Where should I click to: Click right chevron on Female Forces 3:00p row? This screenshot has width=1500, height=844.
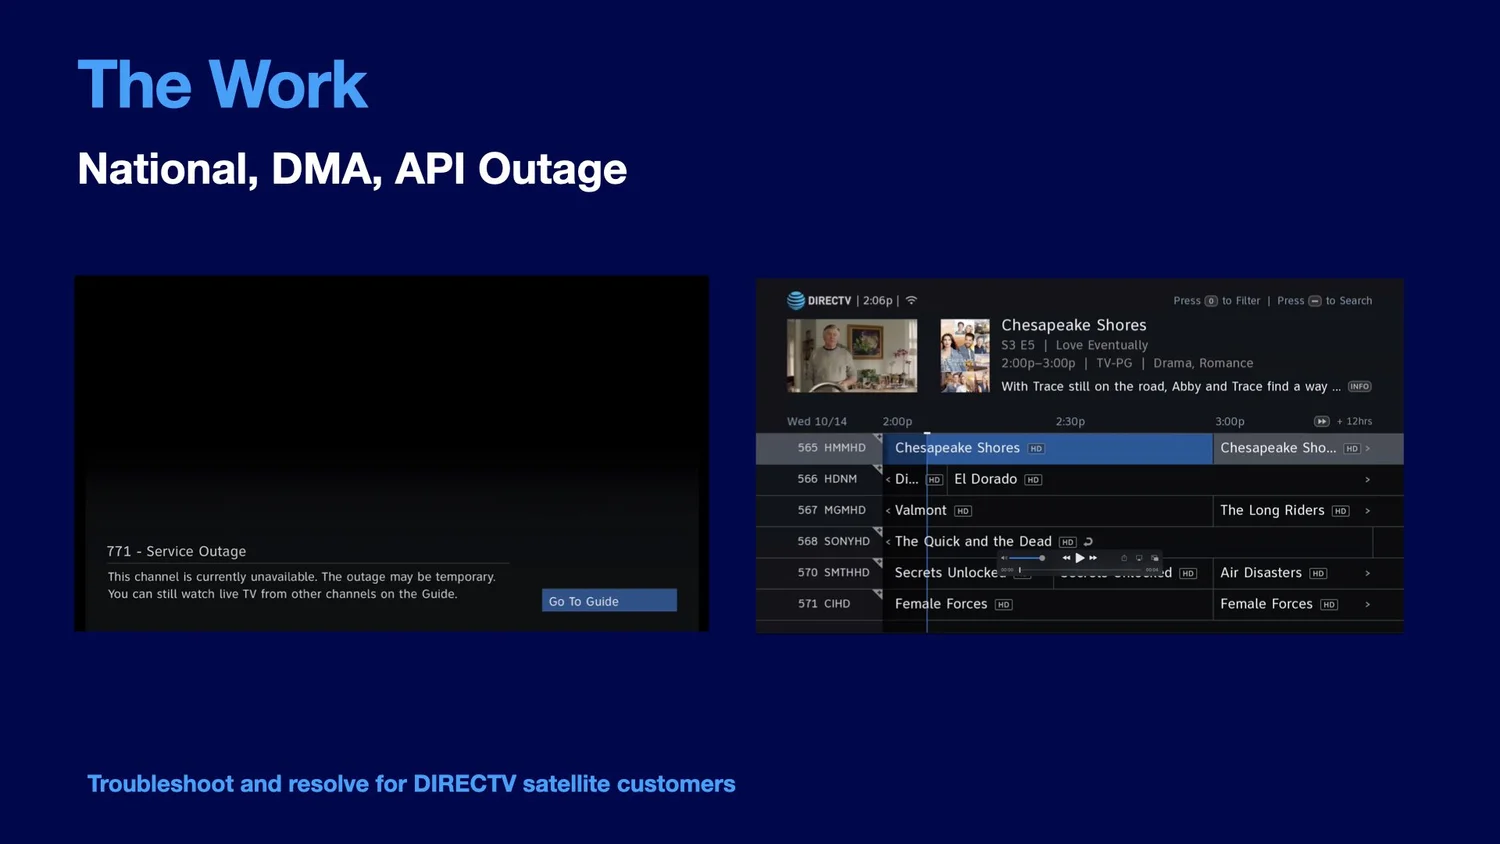coord(1368,603)
